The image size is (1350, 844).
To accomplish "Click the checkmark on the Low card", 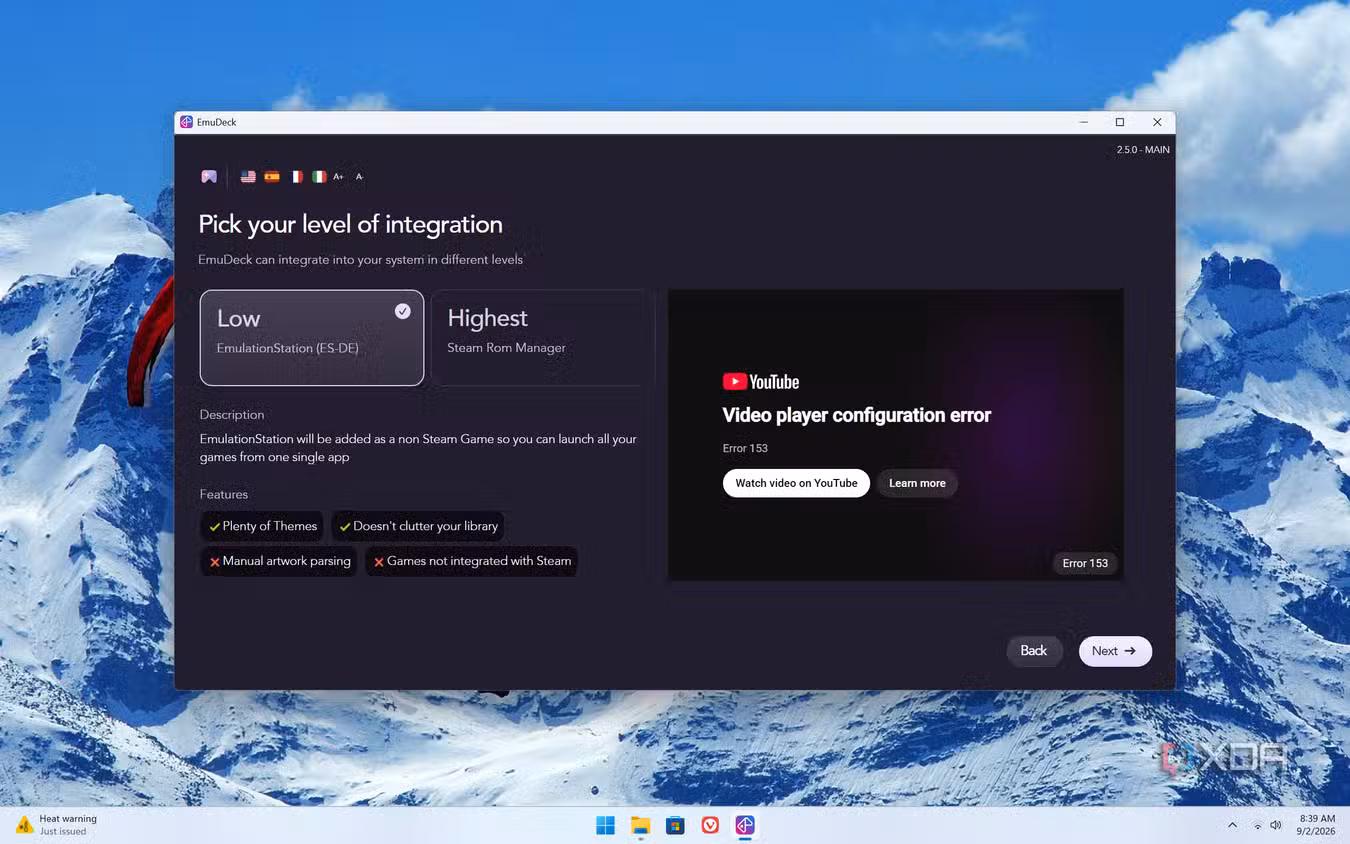I will [x=402, y=311].
